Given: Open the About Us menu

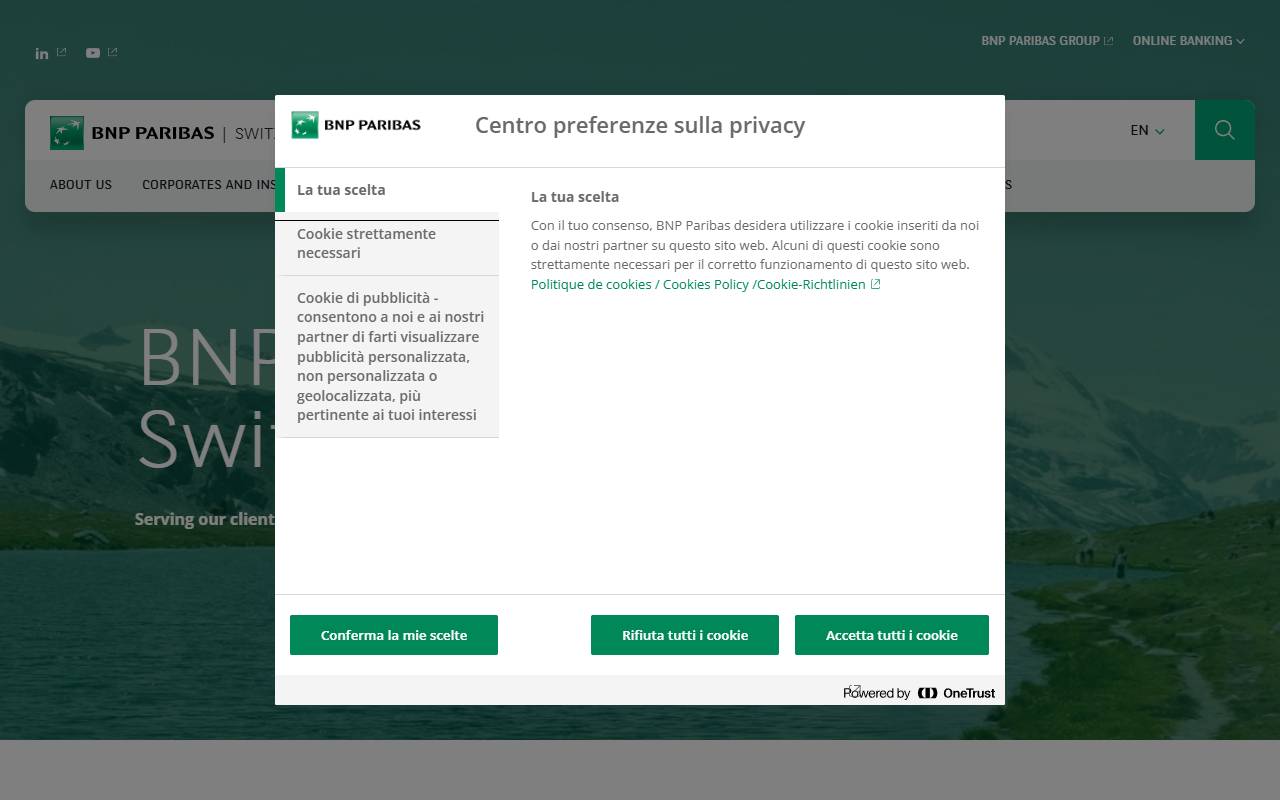Looking at the screenshot, I should (81, 185).
